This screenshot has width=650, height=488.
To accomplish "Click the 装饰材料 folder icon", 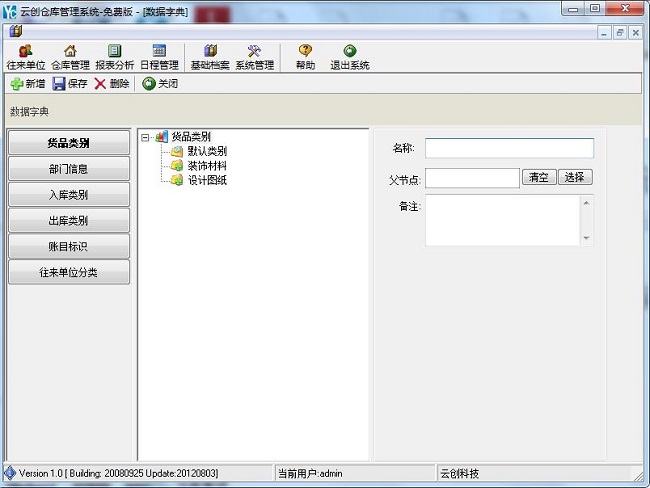I will tap(177, 165).
